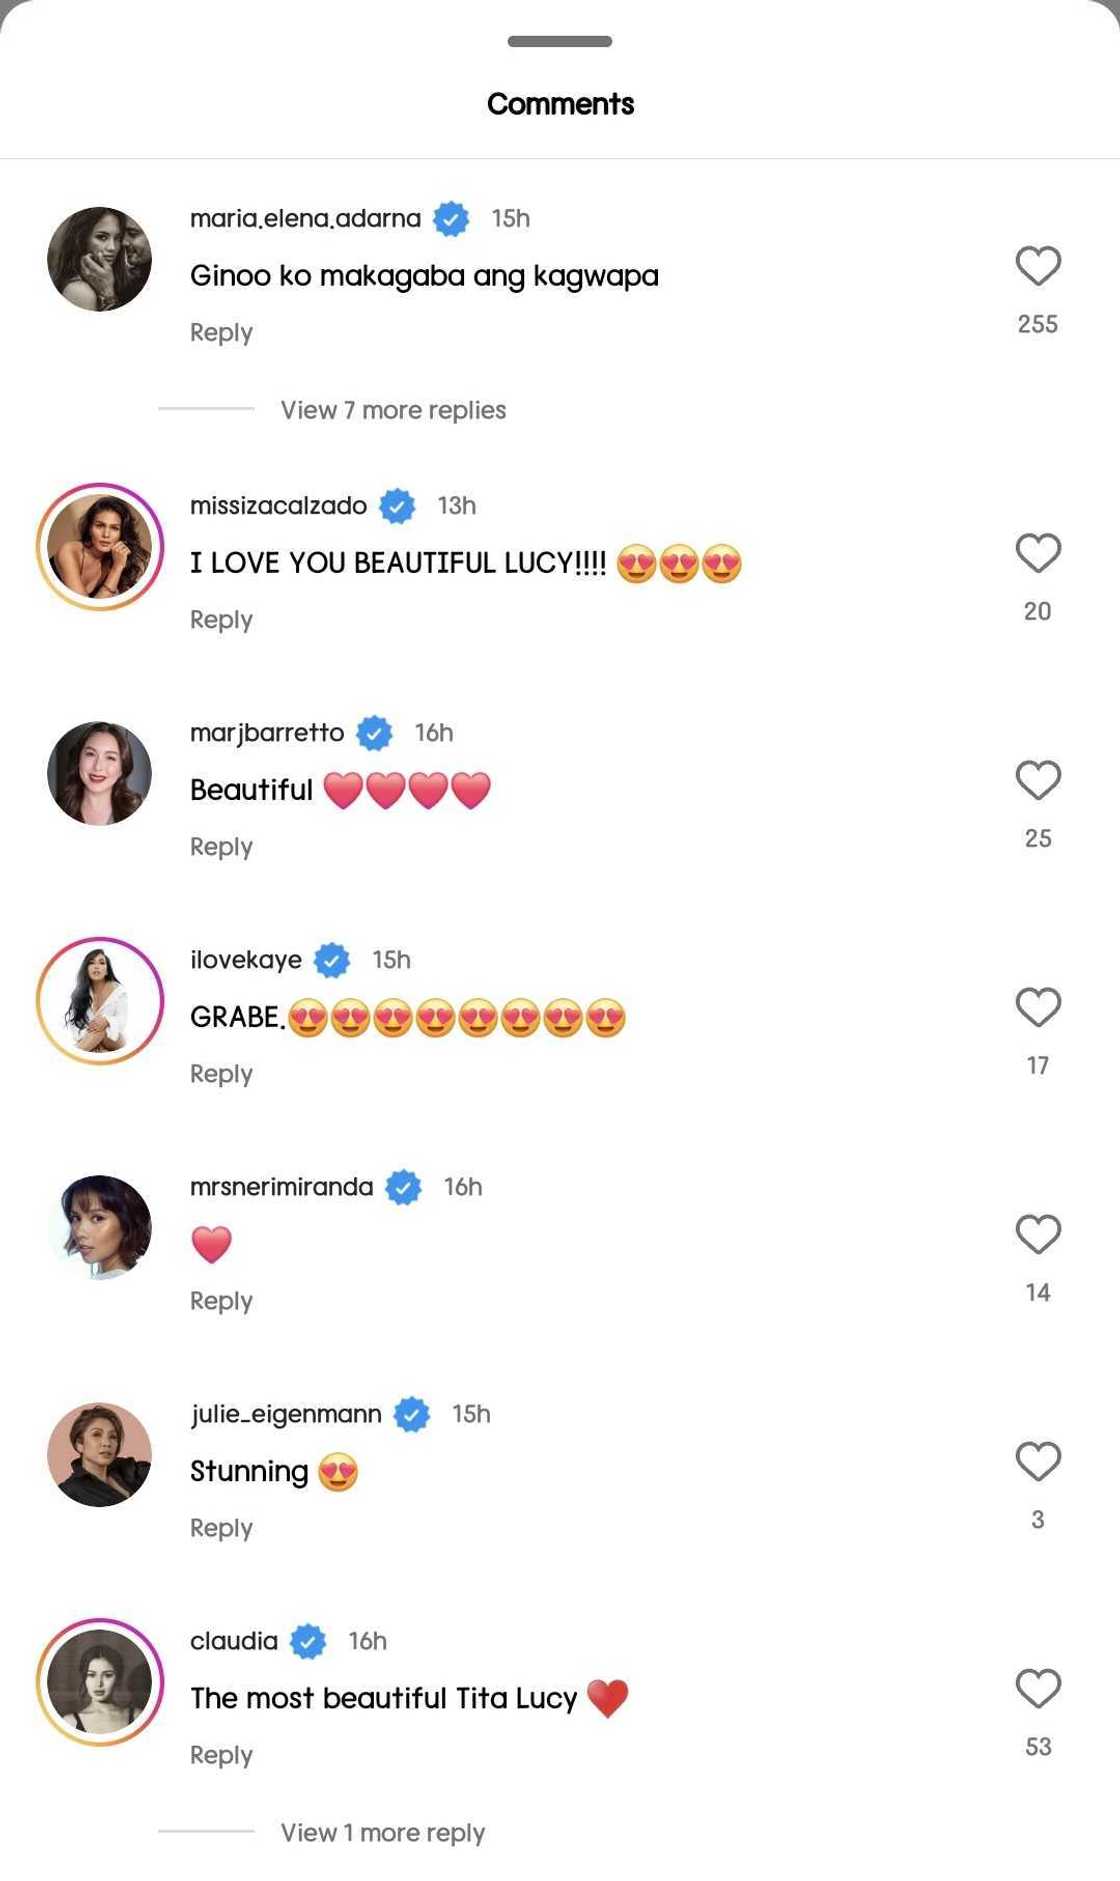Image resolution: width=1120 pixels, height=1881 pixels.
Task: Expand "View 7 more replies"
Action: click(393, 410)
